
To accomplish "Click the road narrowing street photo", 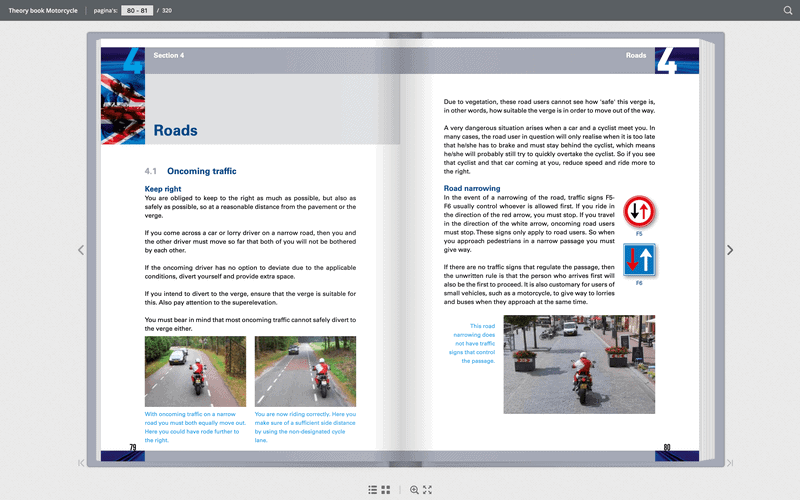I will (x=579, y=364).
